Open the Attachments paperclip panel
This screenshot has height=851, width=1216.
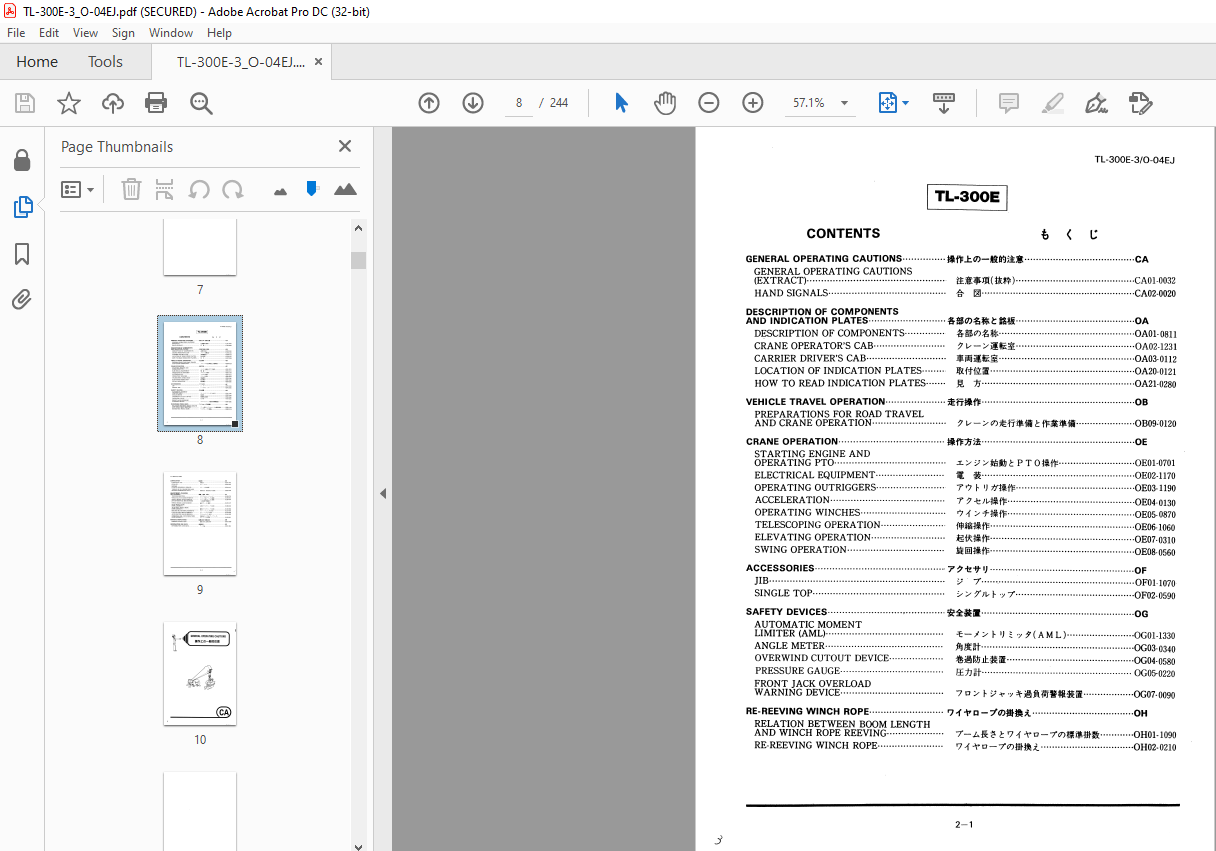(x=22, y=299)
